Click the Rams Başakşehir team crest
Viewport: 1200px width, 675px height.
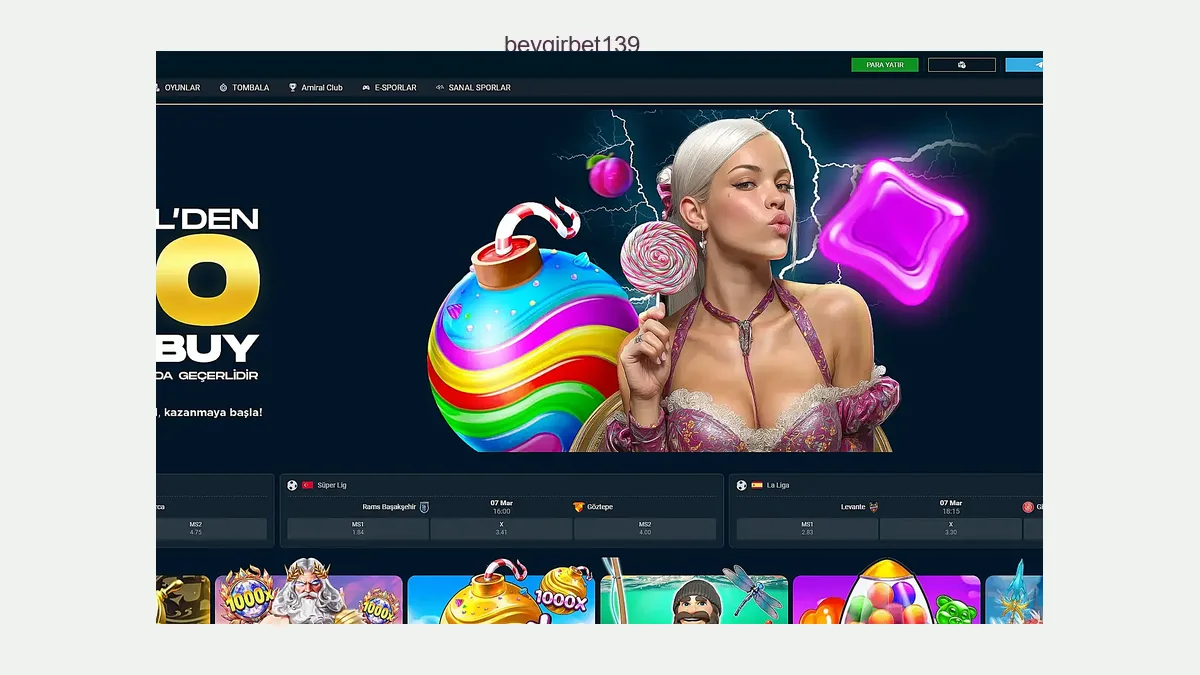(424, 507)
